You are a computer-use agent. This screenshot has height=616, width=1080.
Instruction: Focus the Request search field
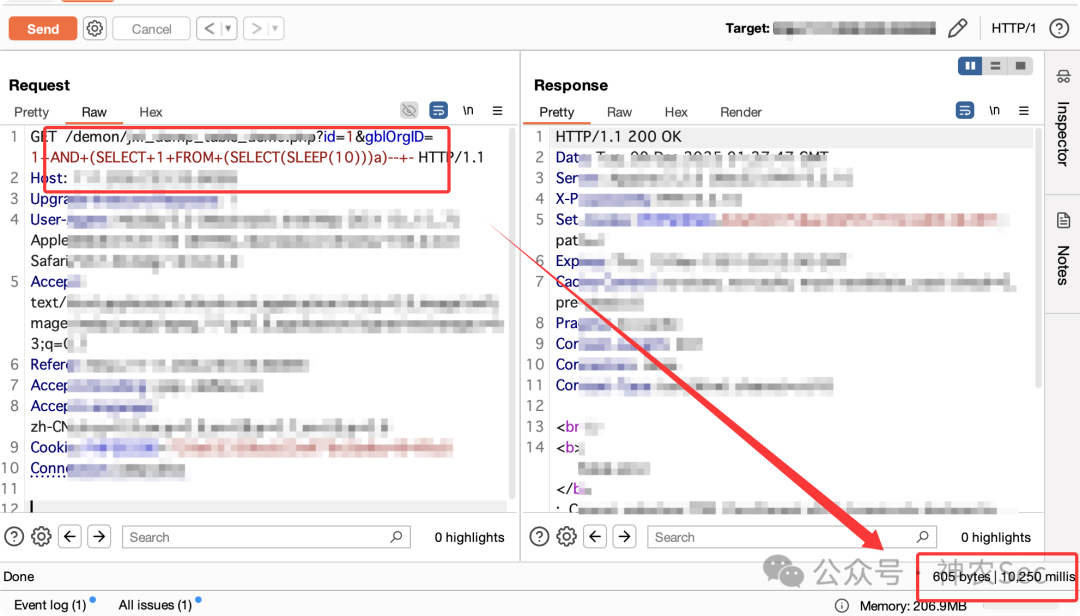(x=266, y=537)
